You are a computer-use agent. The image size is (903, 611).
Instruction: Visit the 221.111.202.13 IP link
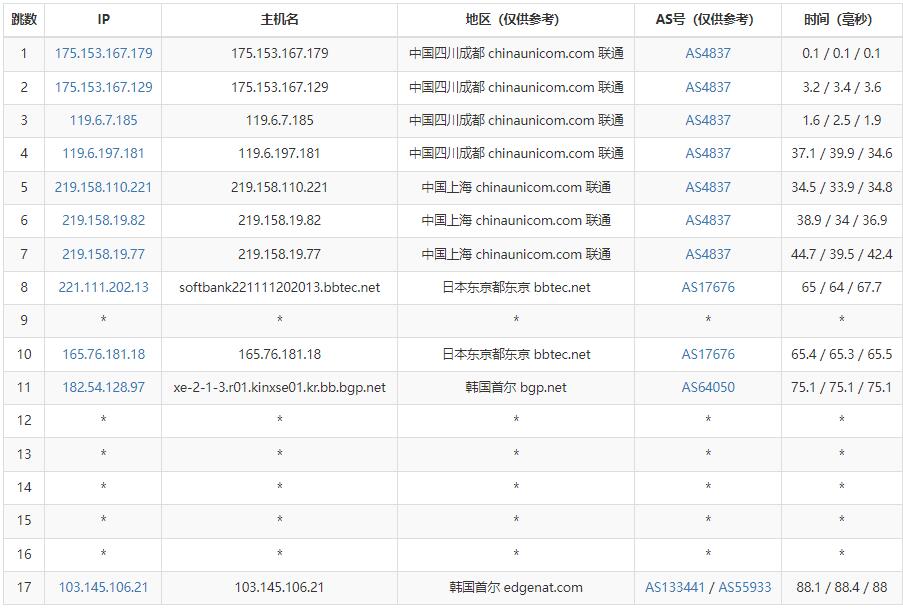click(x=104, y=287)
